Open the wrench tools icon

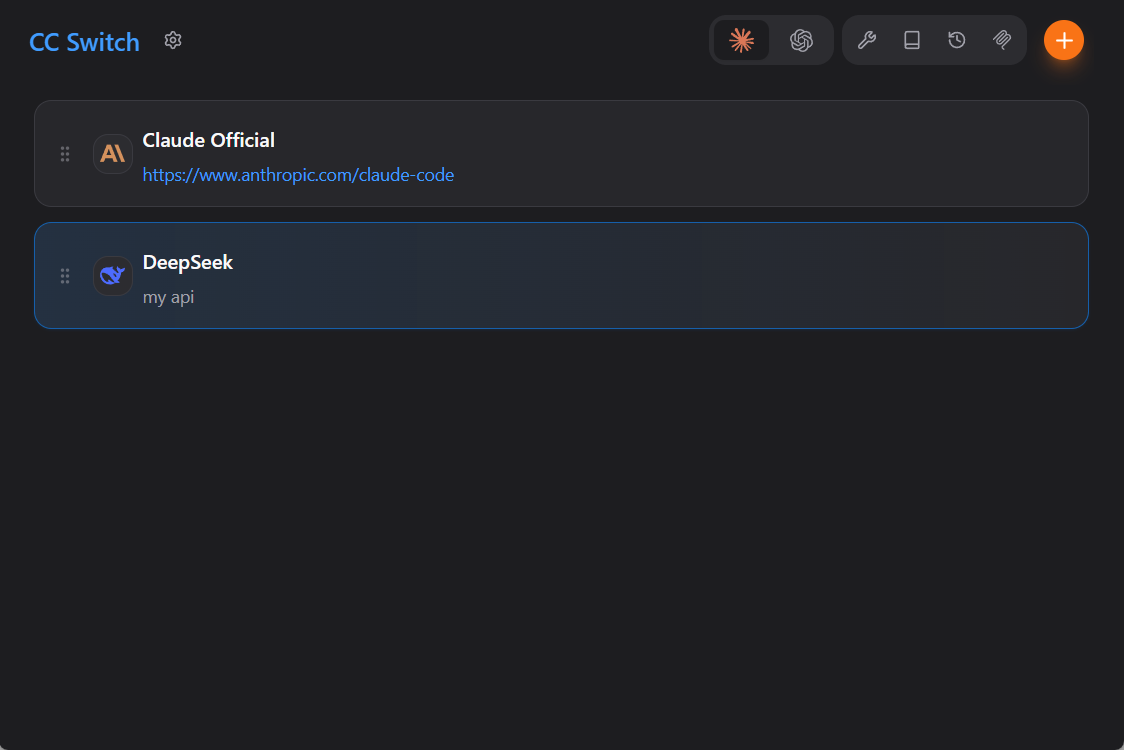pos(867,40)
